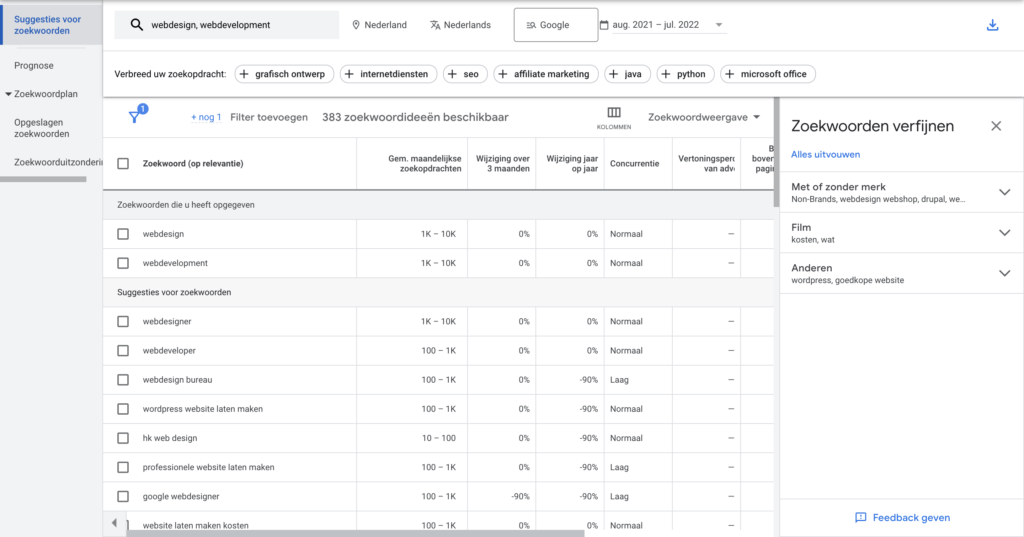Sort by 'Zoekwoord (op relevantie)' header

[193, 163]
